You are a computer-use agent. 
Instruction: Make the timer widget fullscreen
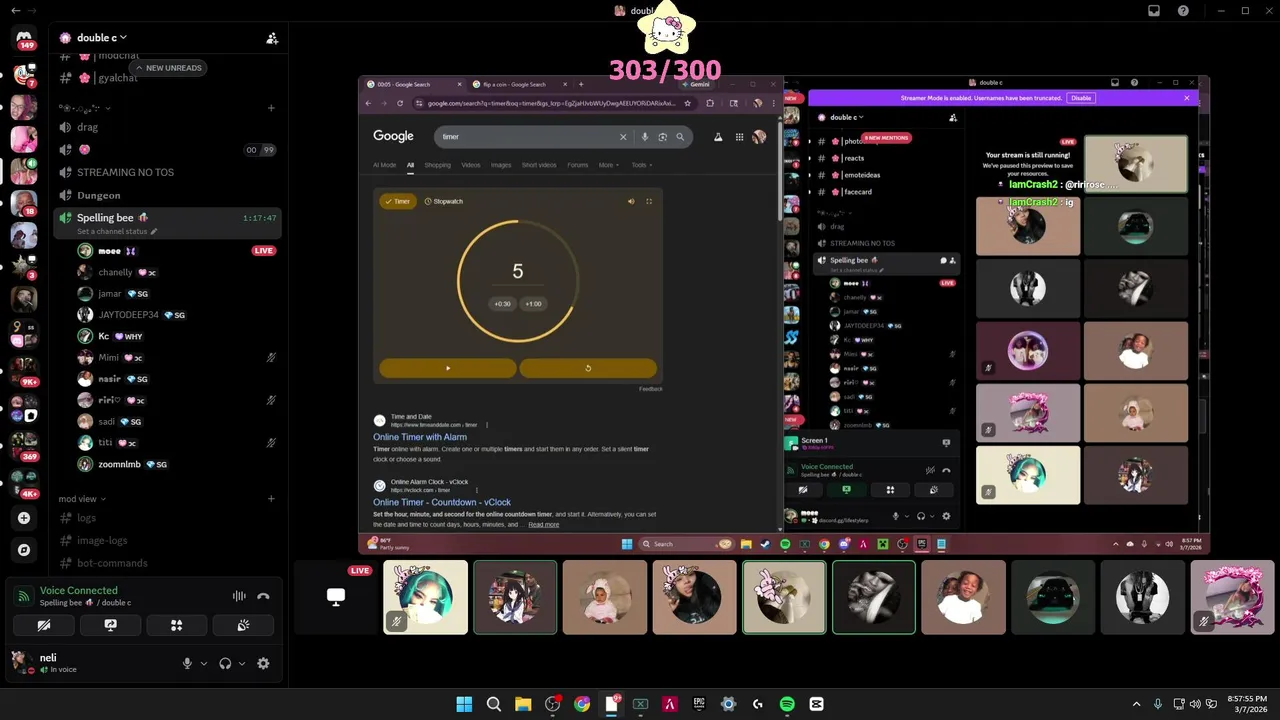(x=649, y=201)
